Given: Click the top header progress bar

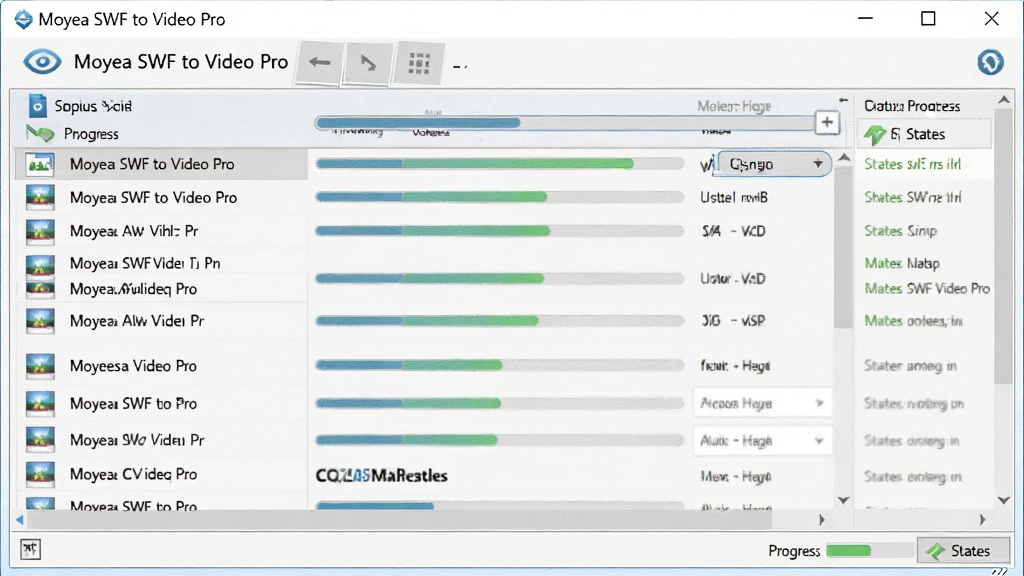Looking at the screenshot, I should pos(565,123).
